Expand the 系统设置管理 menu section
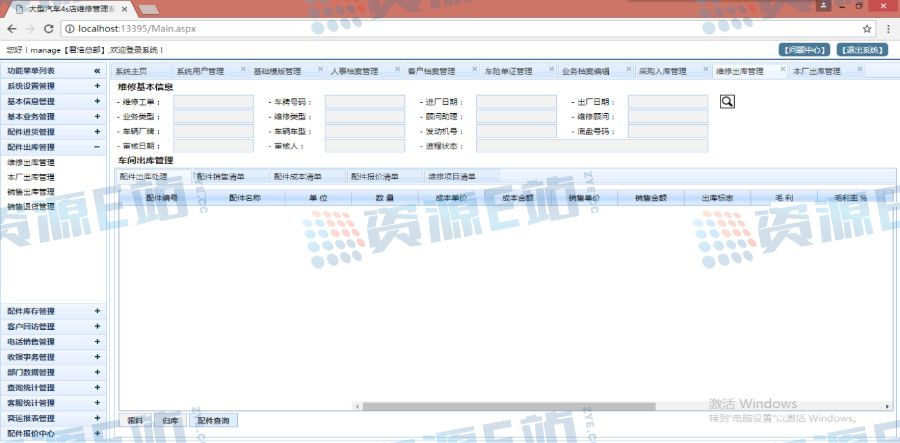 (x=97, y=87)
